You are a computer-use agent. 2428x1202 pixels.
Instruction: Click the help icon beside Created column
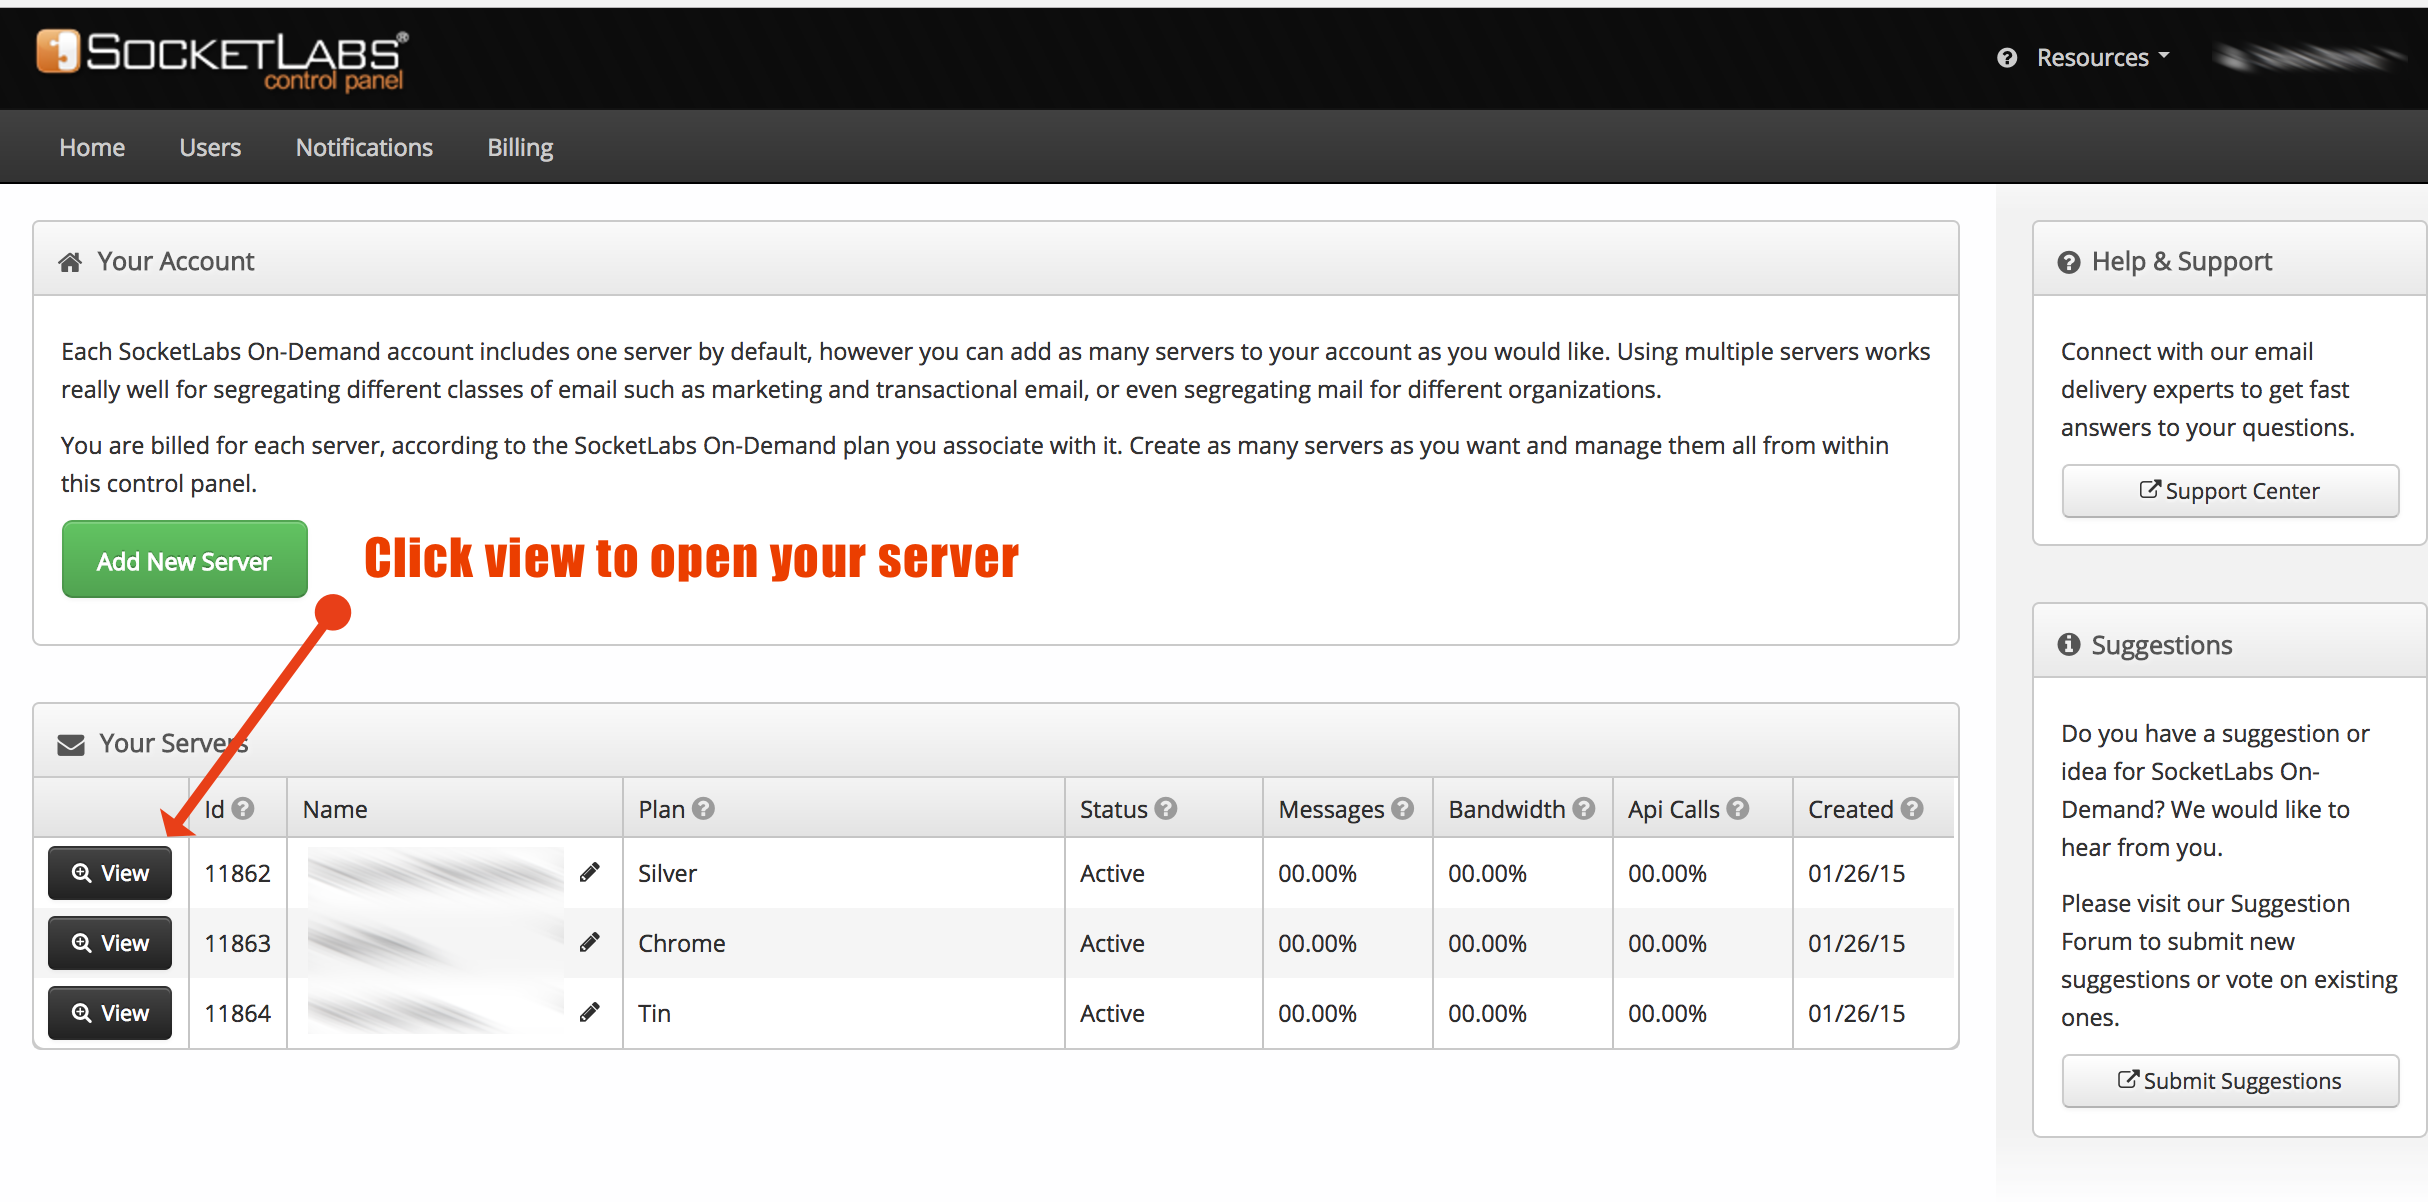coord(1912,808)
